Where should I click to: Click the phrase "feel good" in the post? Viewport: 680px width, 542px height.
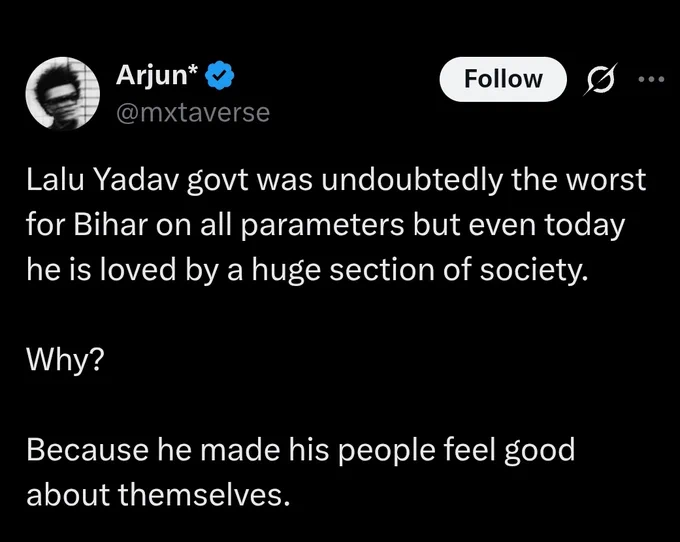509,450
